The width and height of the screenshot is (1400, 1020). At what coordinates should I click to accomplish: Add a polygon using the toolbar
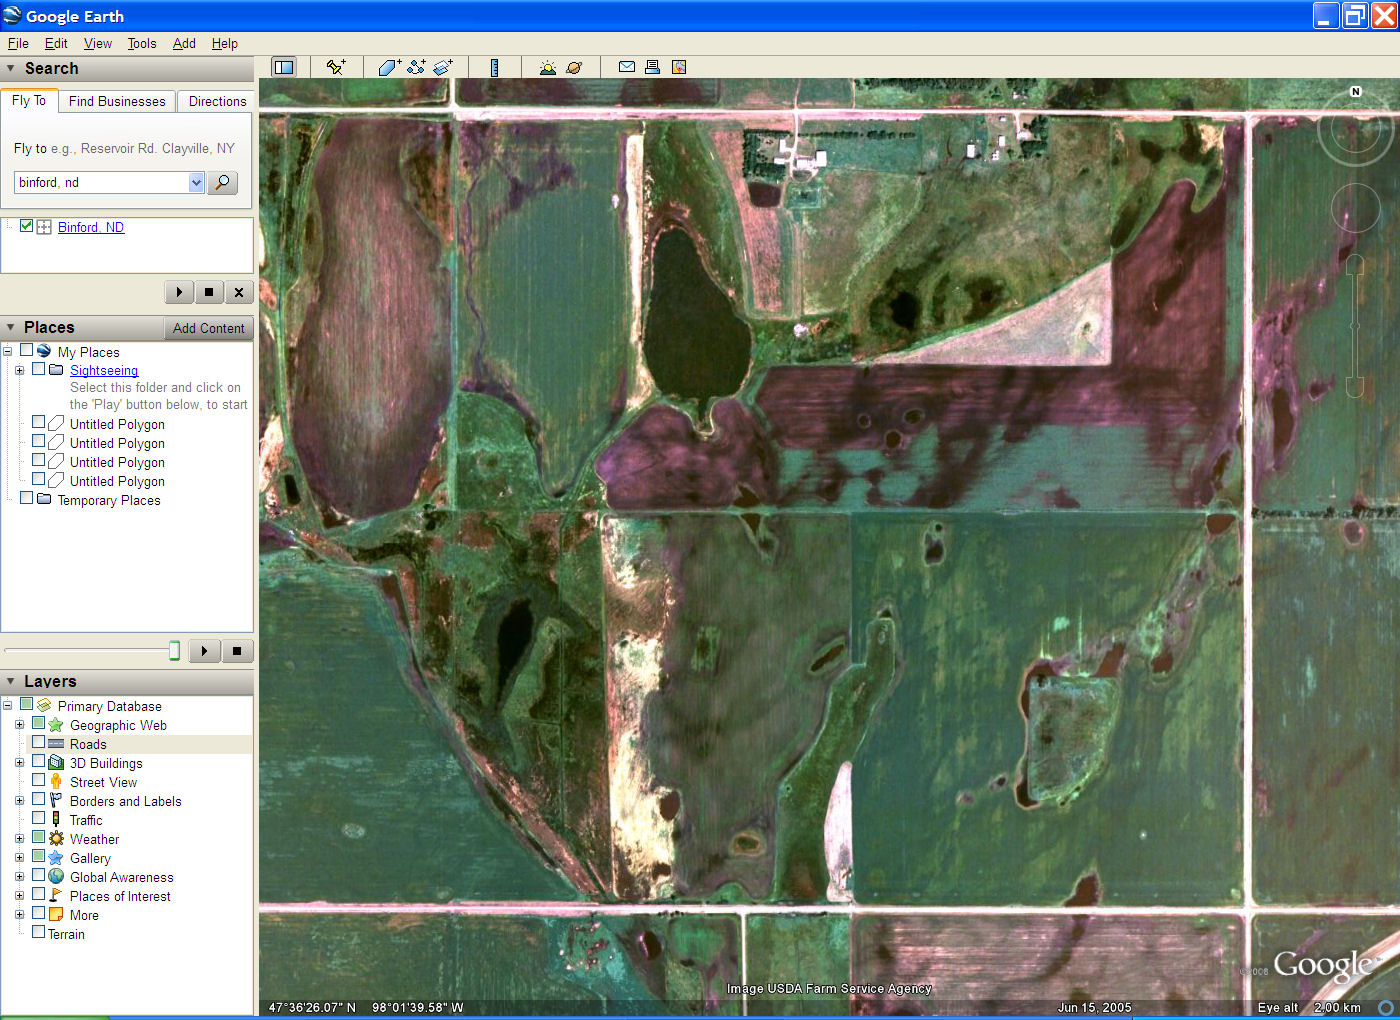(389, 67)
